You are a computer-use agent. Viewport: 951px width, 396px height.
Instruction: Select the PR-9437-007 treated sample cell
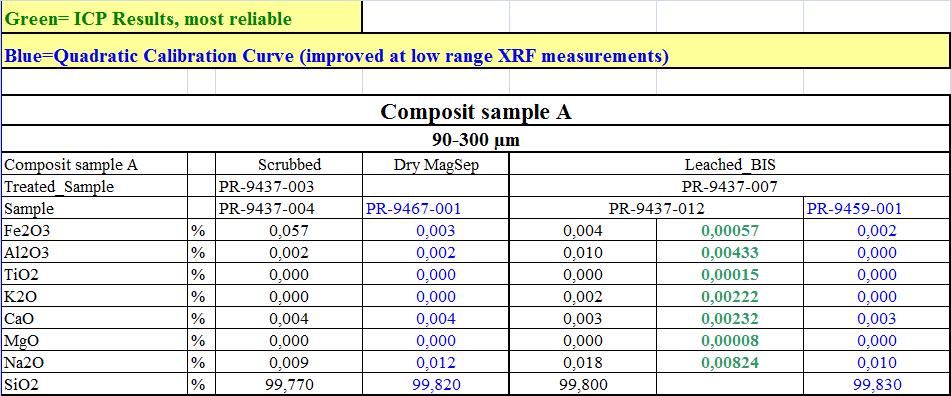point(730,186)
